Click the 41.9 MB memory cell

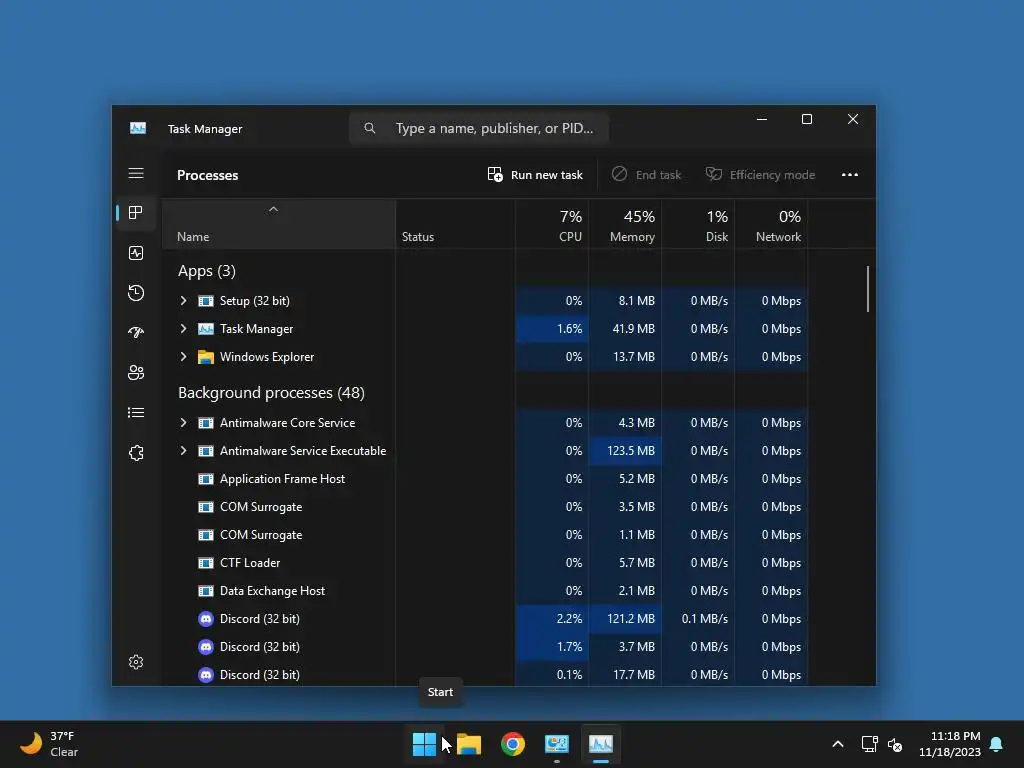625,328
